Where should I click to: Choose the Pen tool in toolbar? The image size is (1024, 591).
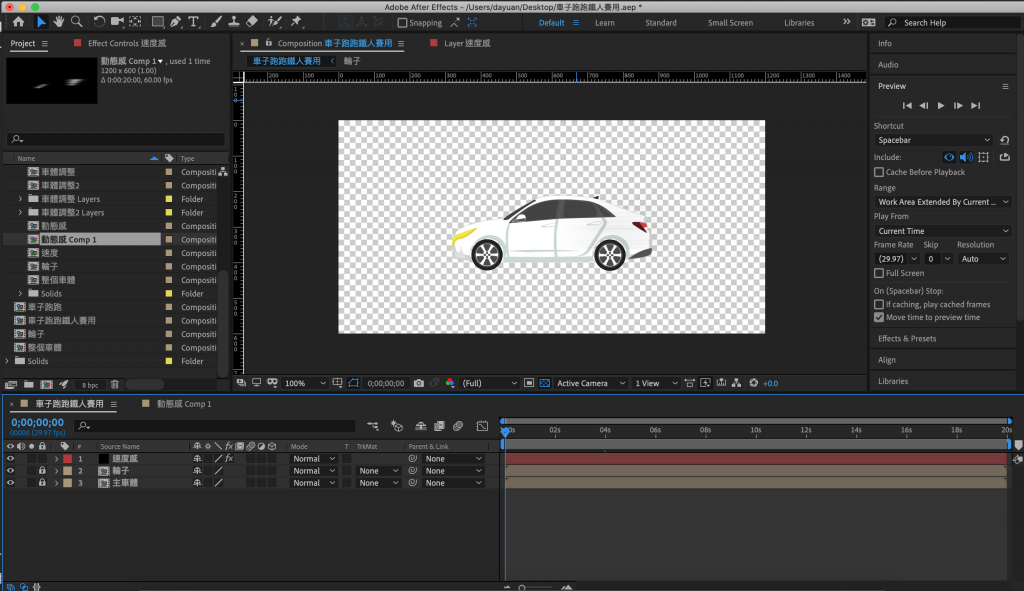pyautogui.click(x=176, y=22)
